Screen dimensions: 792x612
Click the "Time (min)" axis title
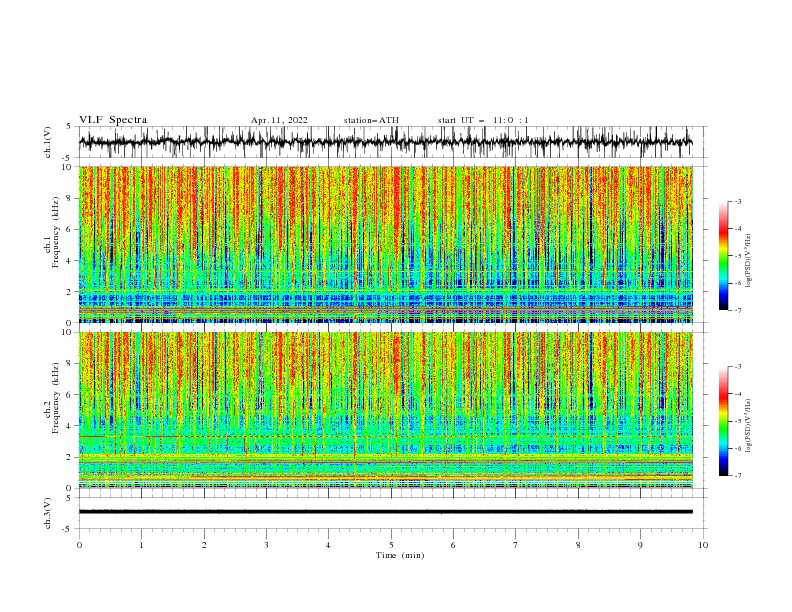point(400,555)
